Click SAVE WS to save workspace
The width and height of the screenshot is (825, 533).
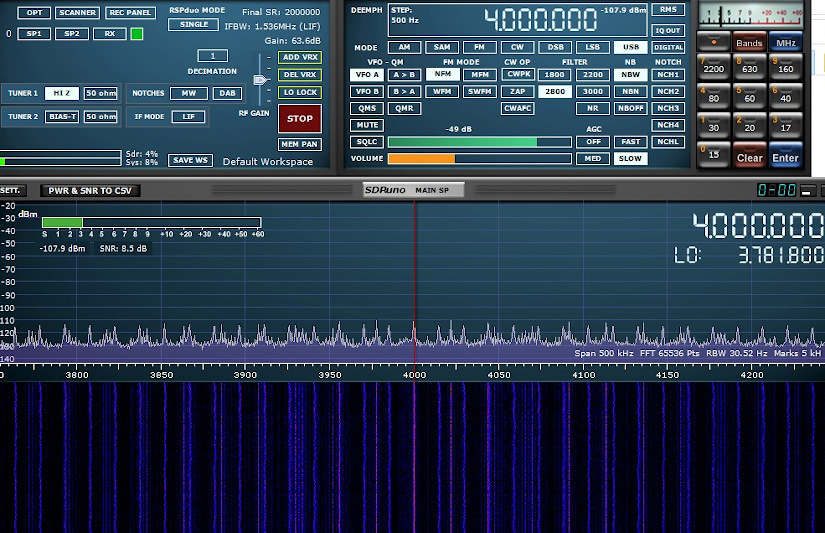[190, 160]
